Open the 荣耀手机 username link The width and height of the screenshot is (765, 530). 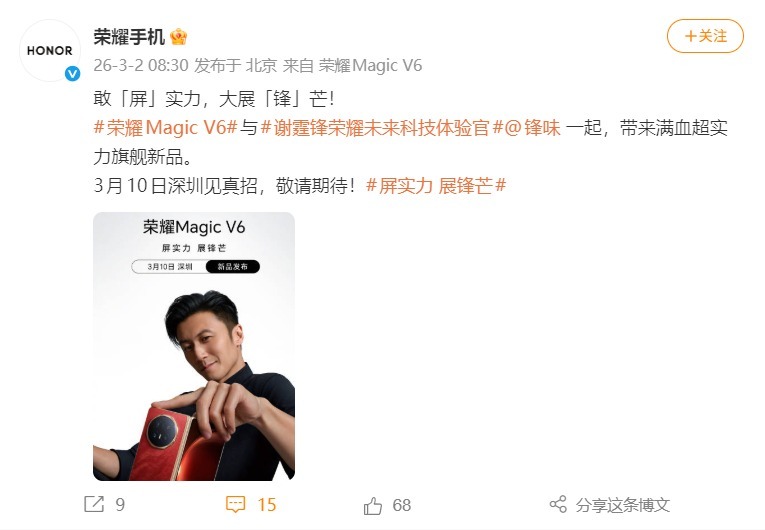coord(129,37)
